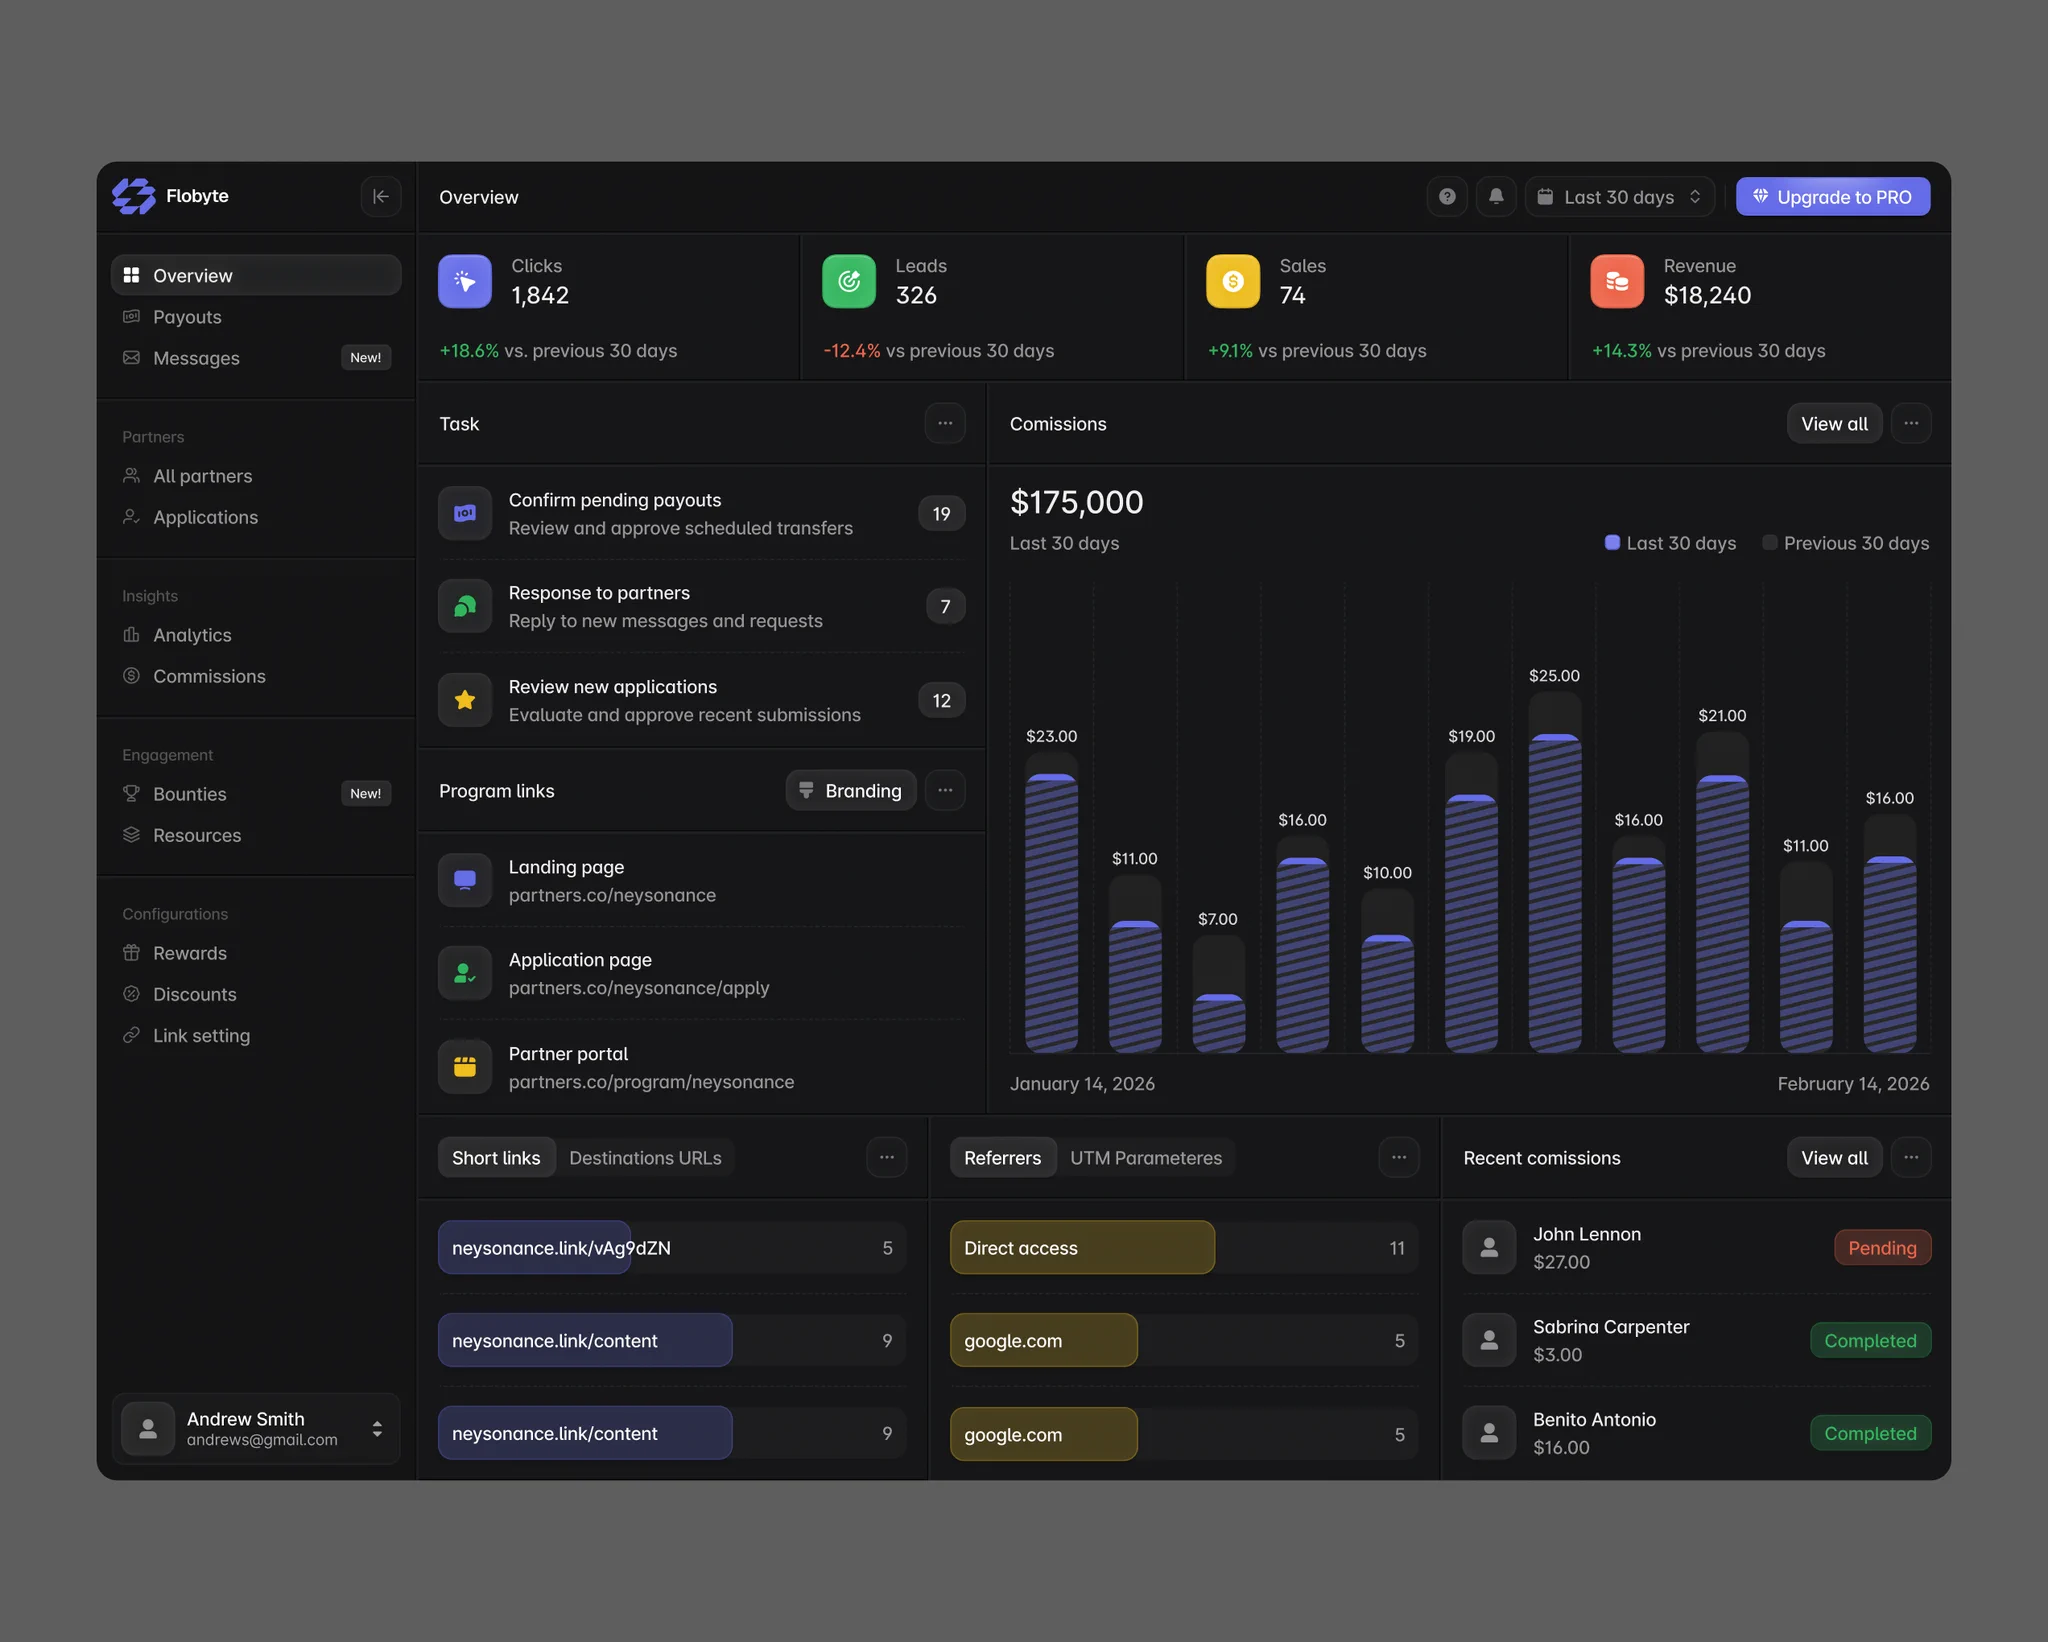Image resolution: width=2048 pixels, height=1642 pixels.
Task: Go to Payouts in the sidebar
Action: (x=256, y=317)
